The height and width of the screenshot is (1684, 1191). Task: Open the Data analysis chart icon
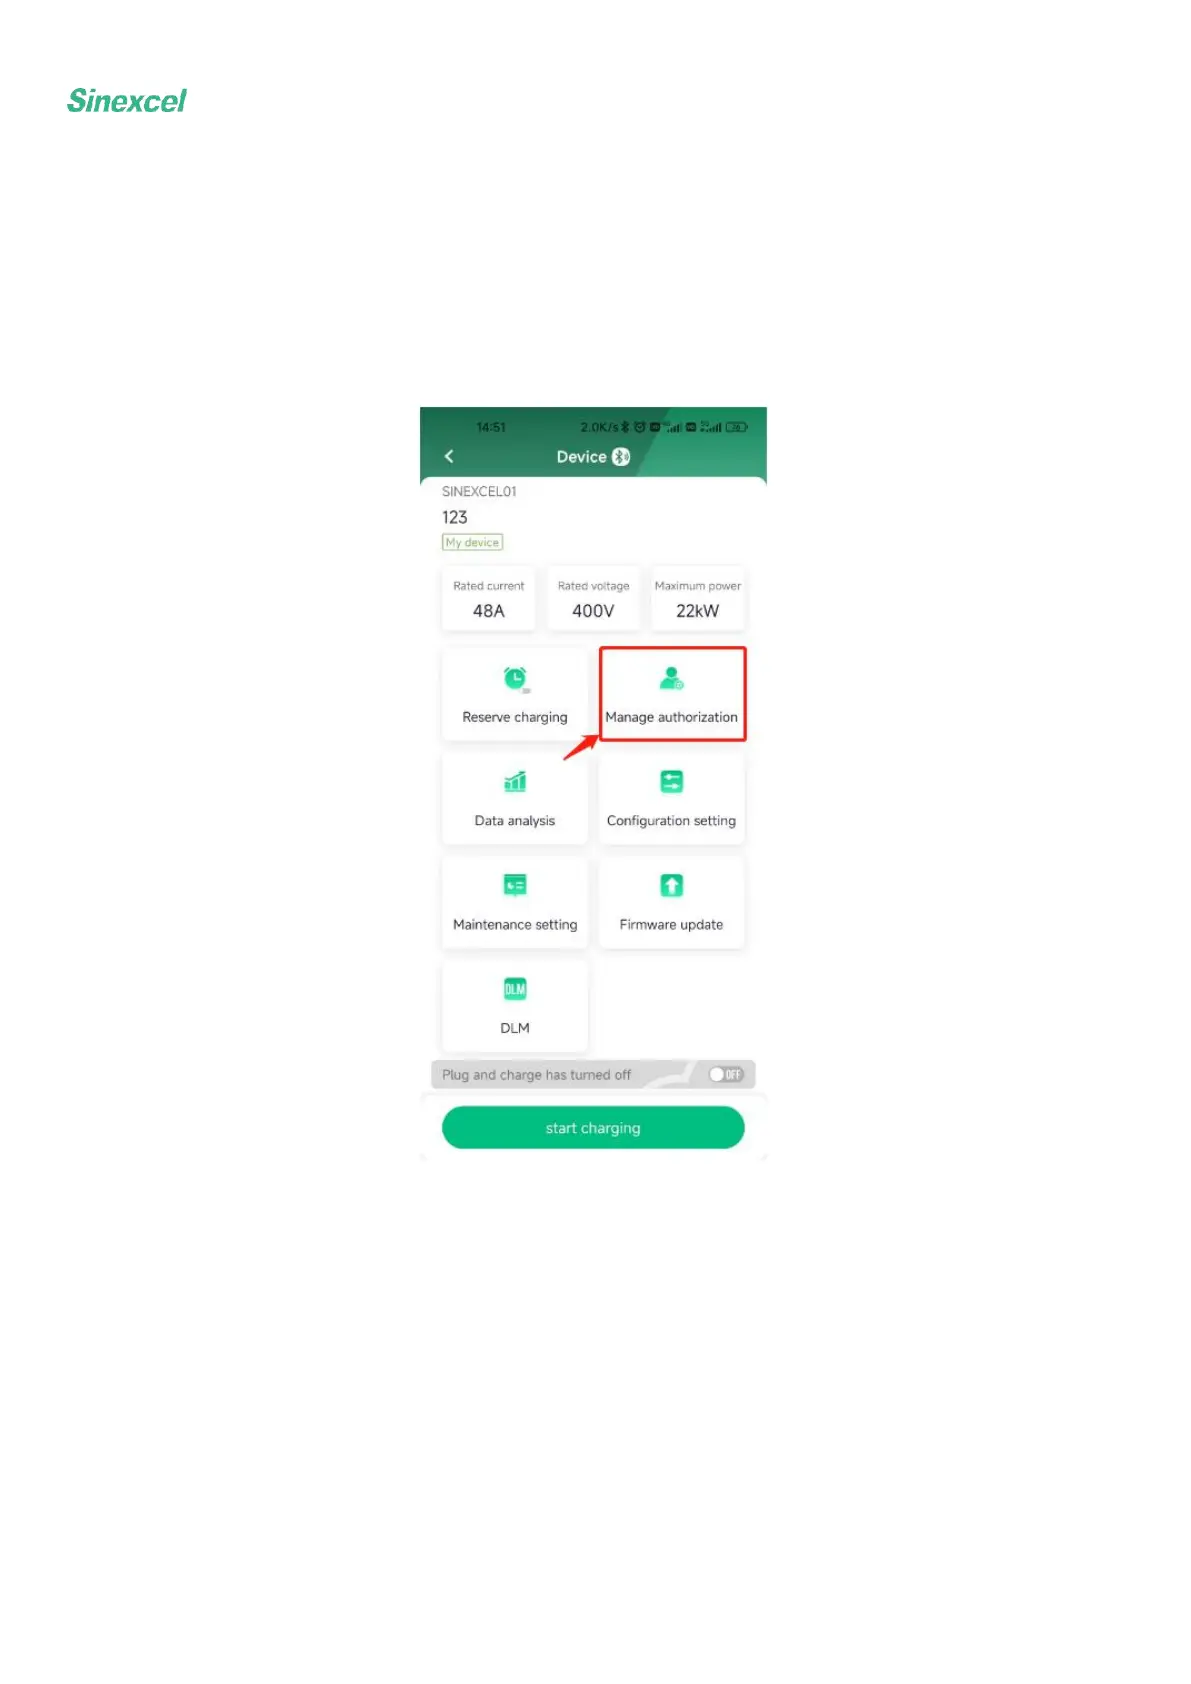click(x=515, y=782)
